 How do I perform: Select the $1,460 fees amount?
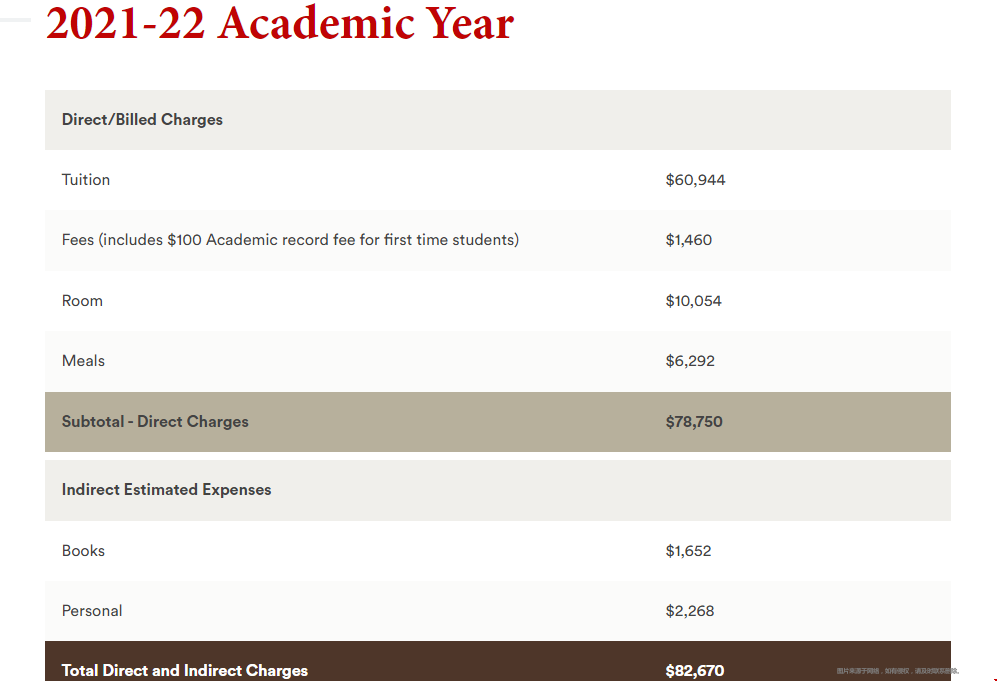[689, 240]
